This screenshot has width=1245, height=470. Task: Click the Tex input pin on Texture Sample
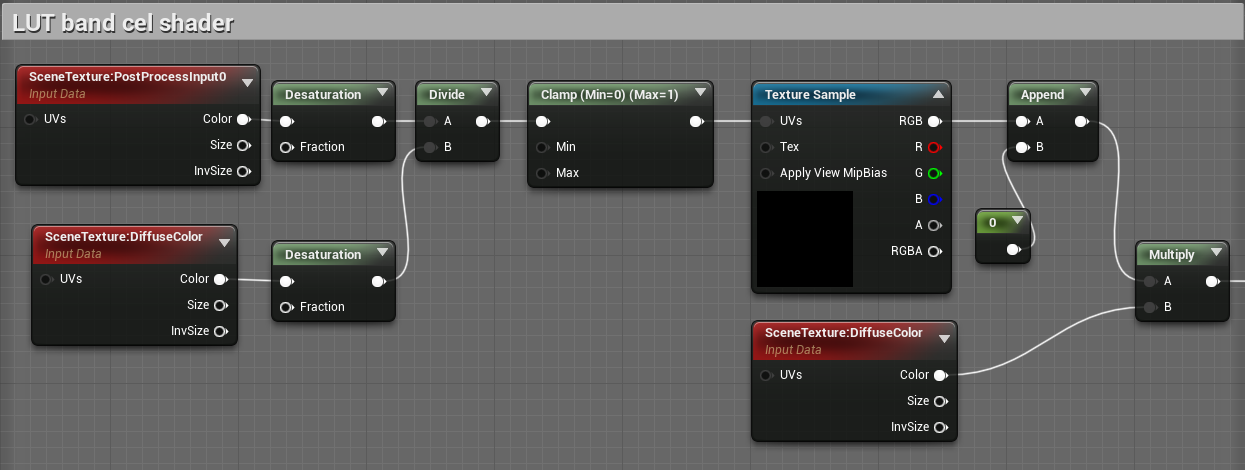coord(766,147)
